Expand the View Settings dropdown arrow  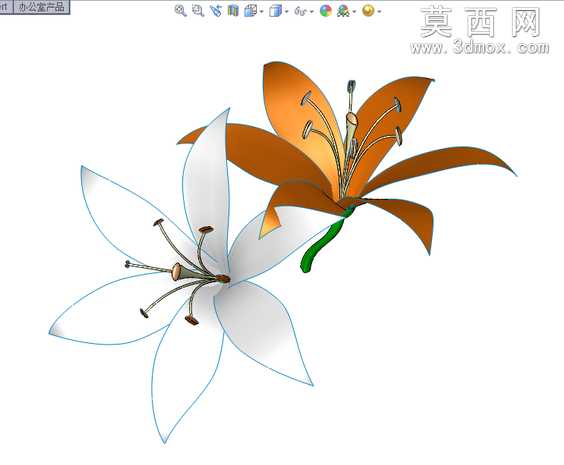[x=379, y=12]
